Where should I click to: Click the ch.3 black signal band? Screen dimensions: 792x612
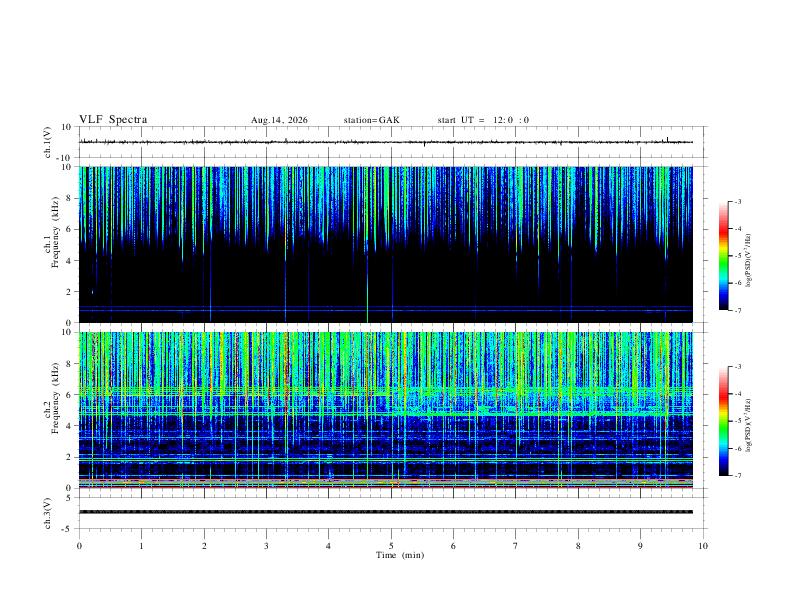click(386, 512)
